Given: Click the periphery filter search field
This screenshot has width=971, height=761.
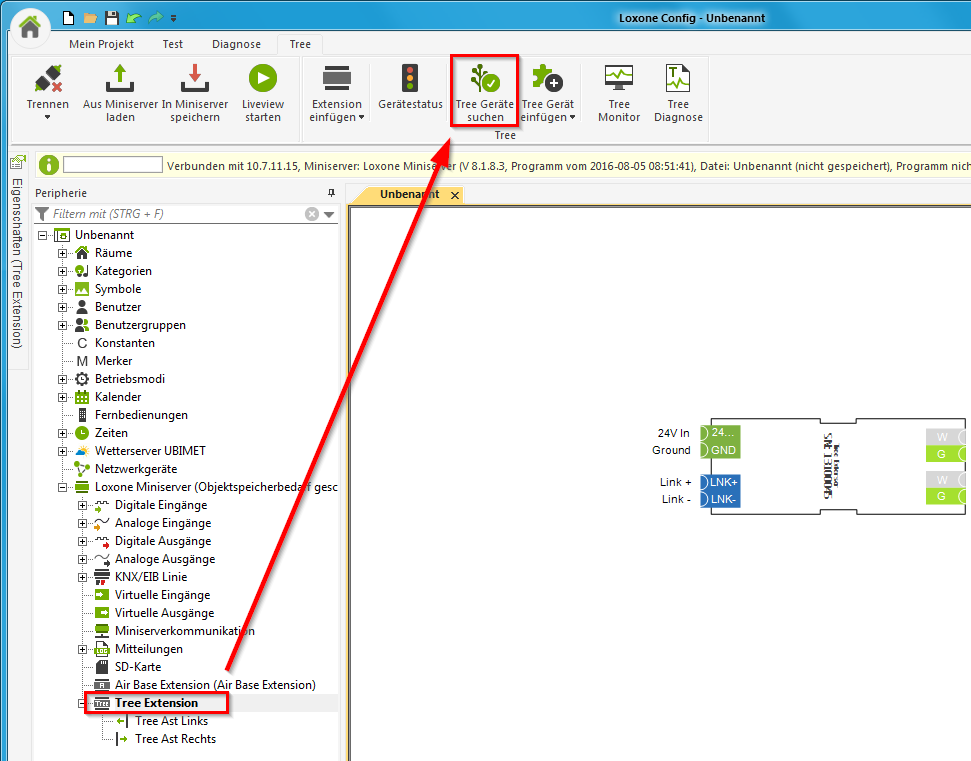Looking at the screenshot, I should click(x=175, y=214).
